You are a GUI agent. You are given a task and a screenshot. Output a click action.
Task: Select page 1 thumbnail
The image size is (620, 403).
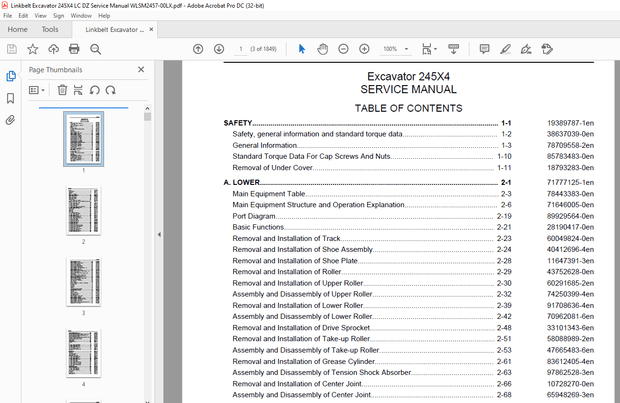(83, 138)
